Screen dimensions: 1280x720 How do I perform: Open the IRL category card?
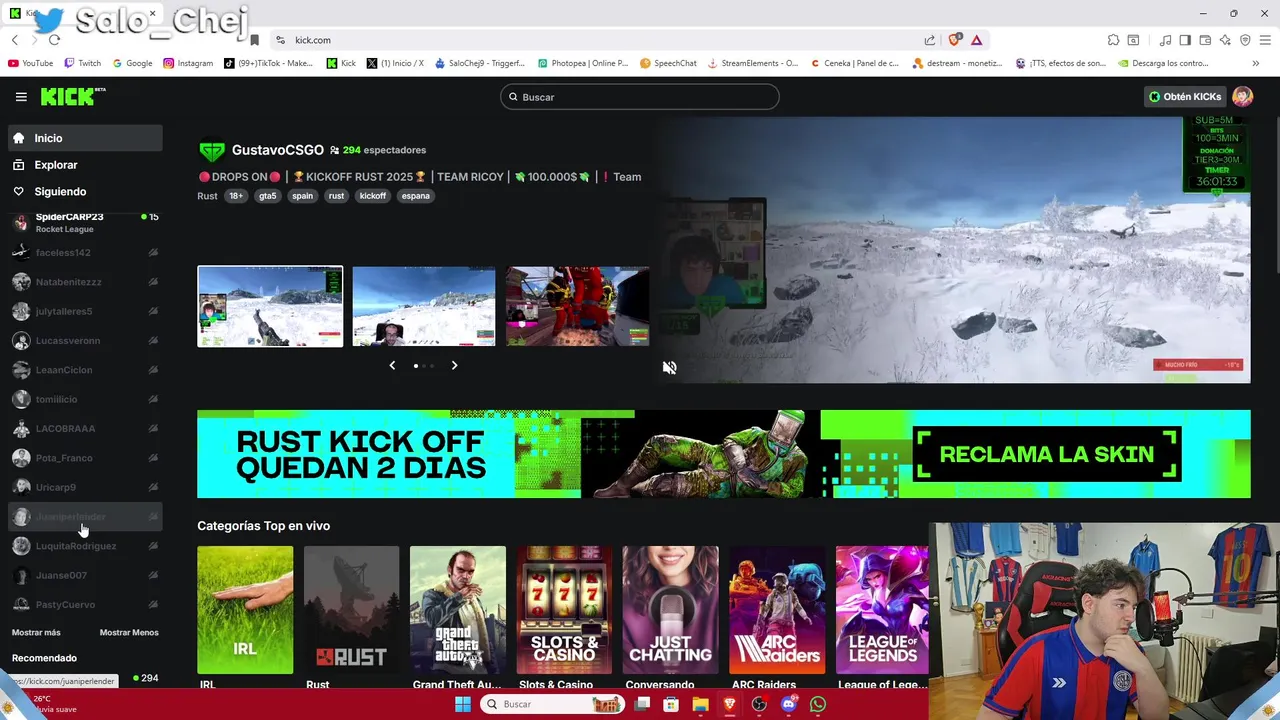pyautogui.click(x=245, y=610)
